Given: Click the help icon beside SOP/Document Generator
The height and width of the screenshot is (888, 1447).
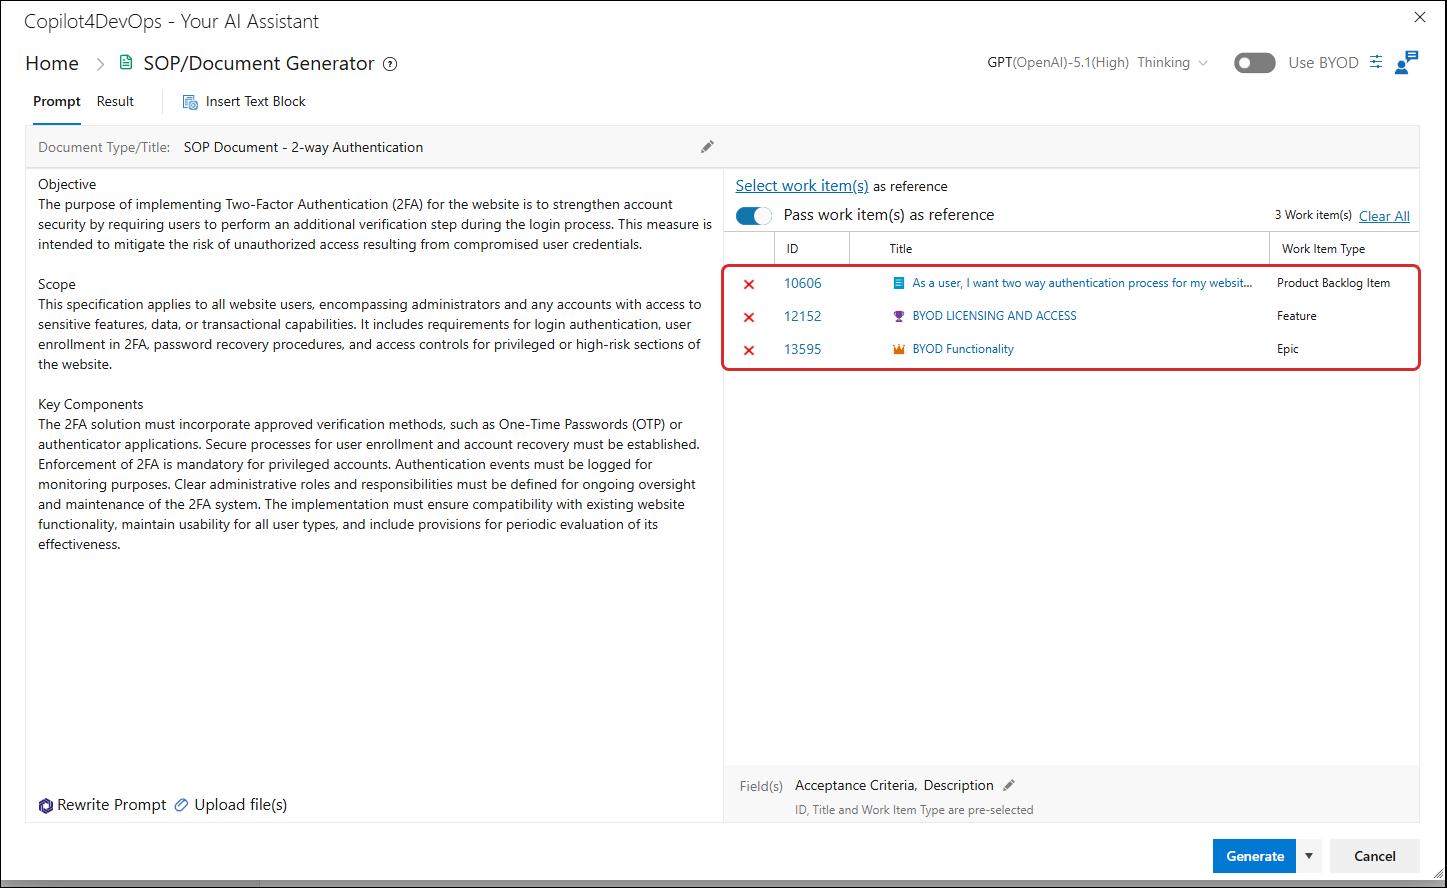Looking at the screenshot, I should 390,64.
